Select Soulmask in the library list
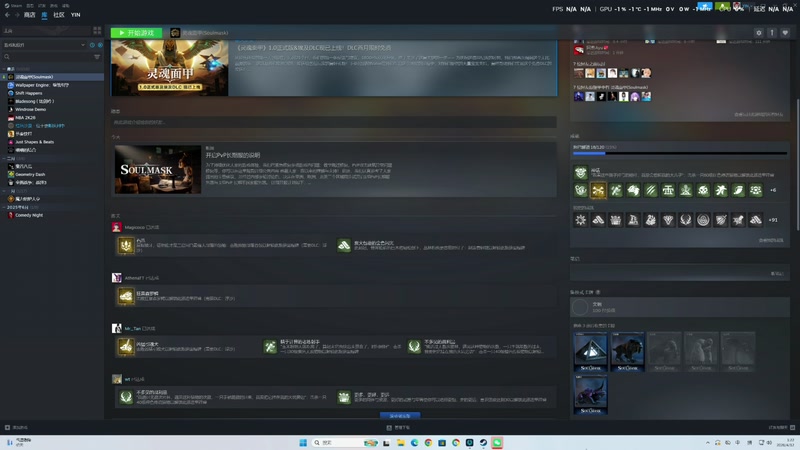This screenshot has height=450, width=800. click(52, 77)
